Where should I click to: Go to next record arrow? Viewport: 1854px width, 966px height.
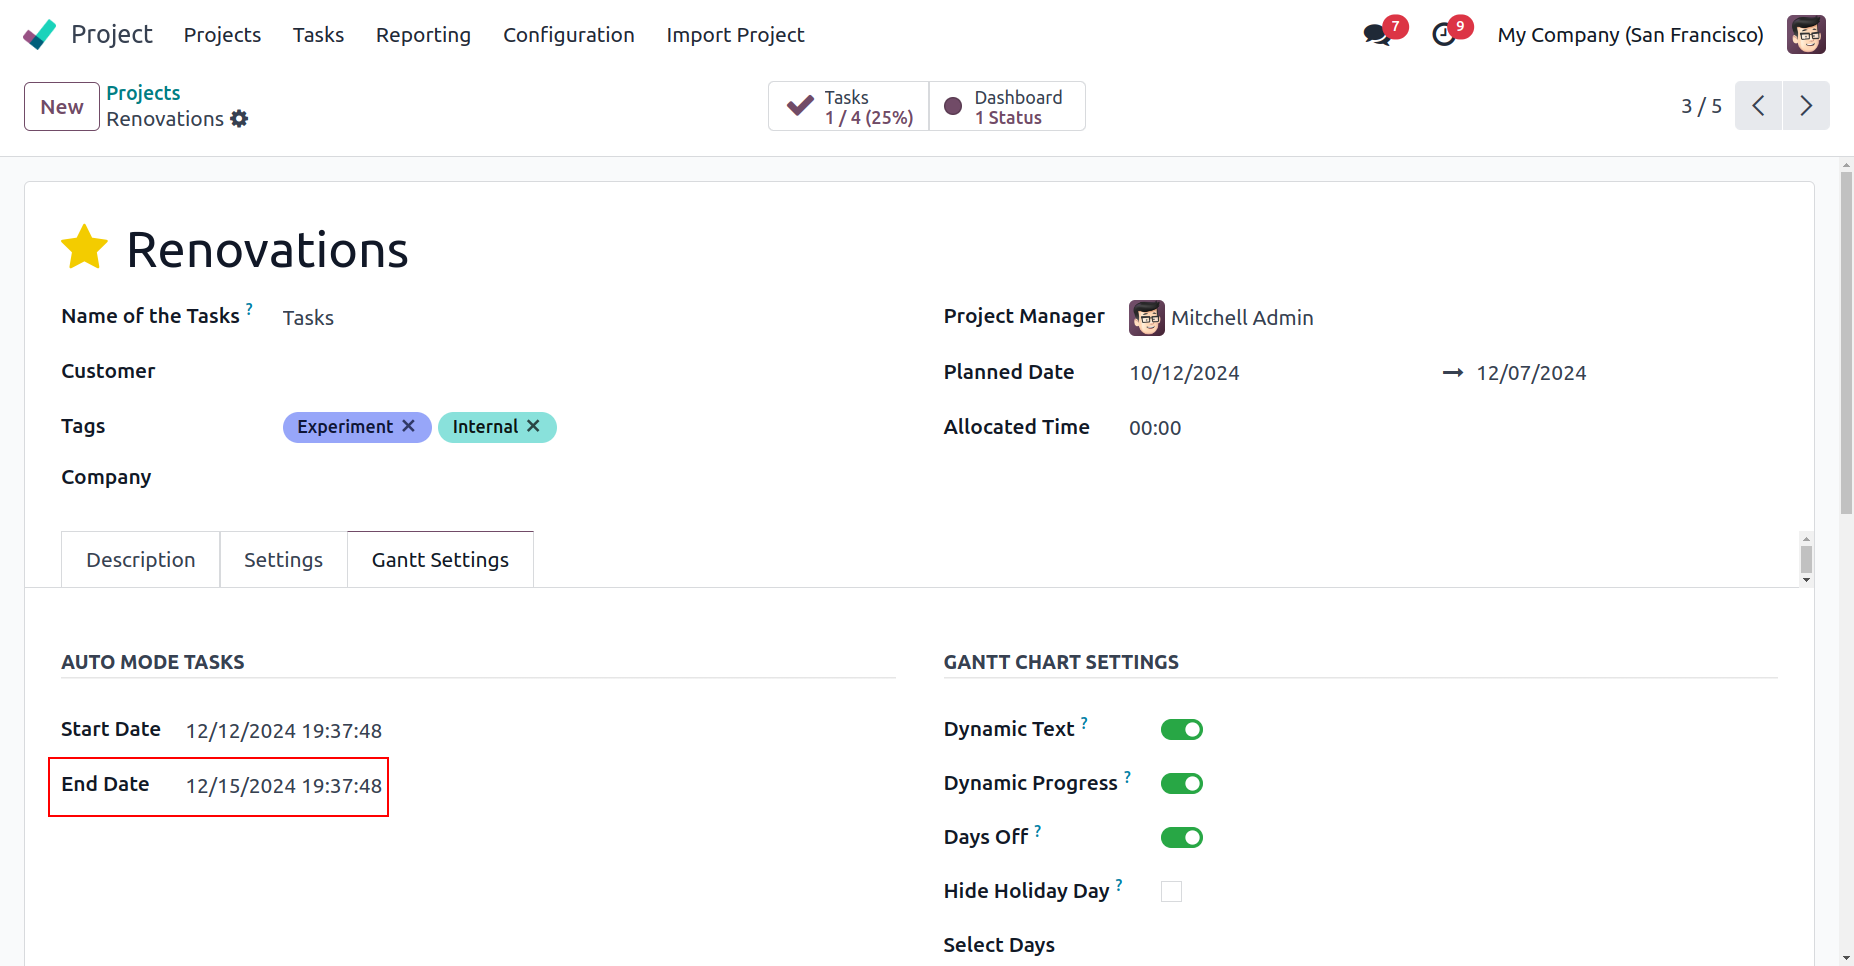1806,106
